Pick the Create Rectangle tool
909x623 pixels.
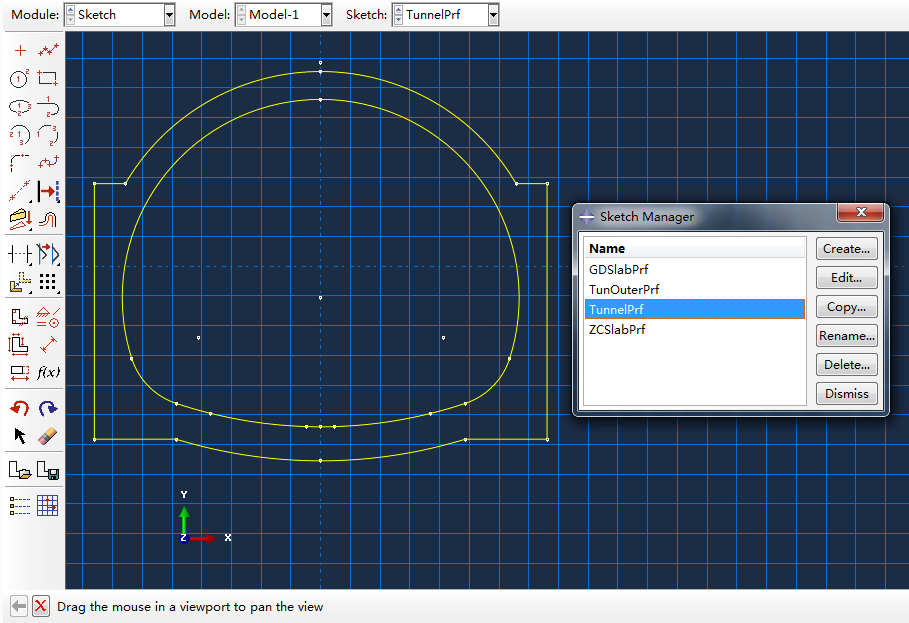[48, 77]
